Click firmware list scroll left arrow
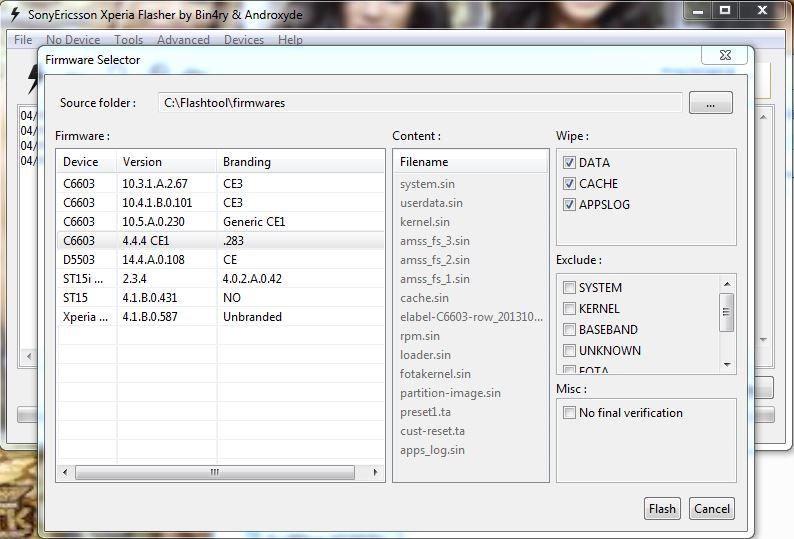 [x=65, y=472]
